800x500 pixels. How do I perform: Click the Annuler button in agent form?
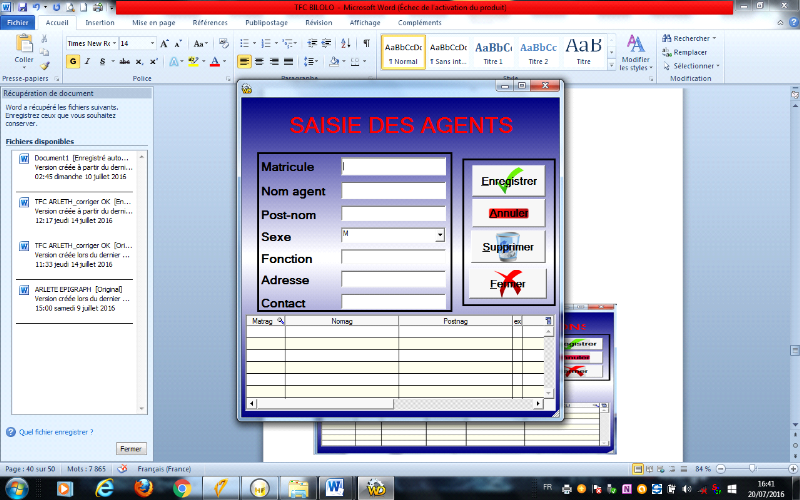[508, 213]
